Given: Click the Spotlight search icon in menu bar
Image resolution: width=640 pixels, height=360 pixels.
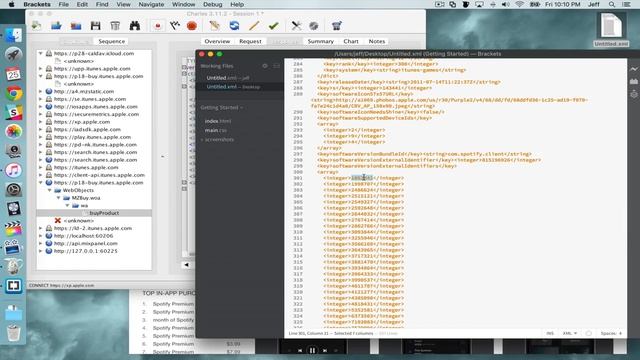Looking at the screenshot, I should coord(612,4).
